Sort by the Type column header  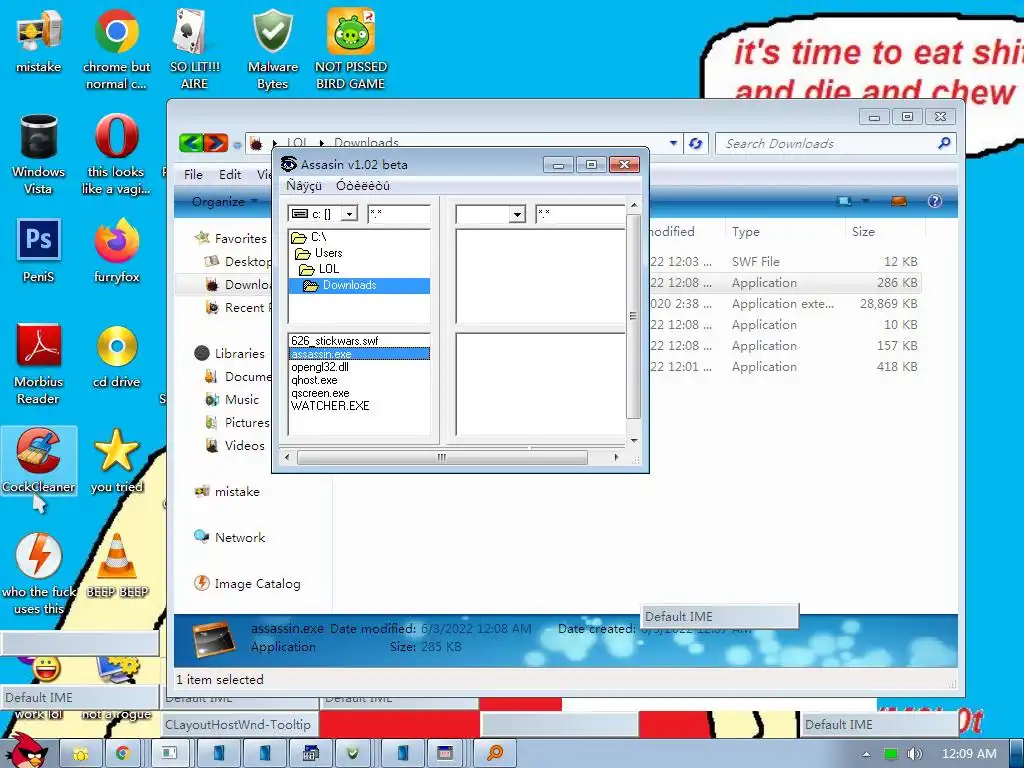pyautogui.click(x=784, y=231)
